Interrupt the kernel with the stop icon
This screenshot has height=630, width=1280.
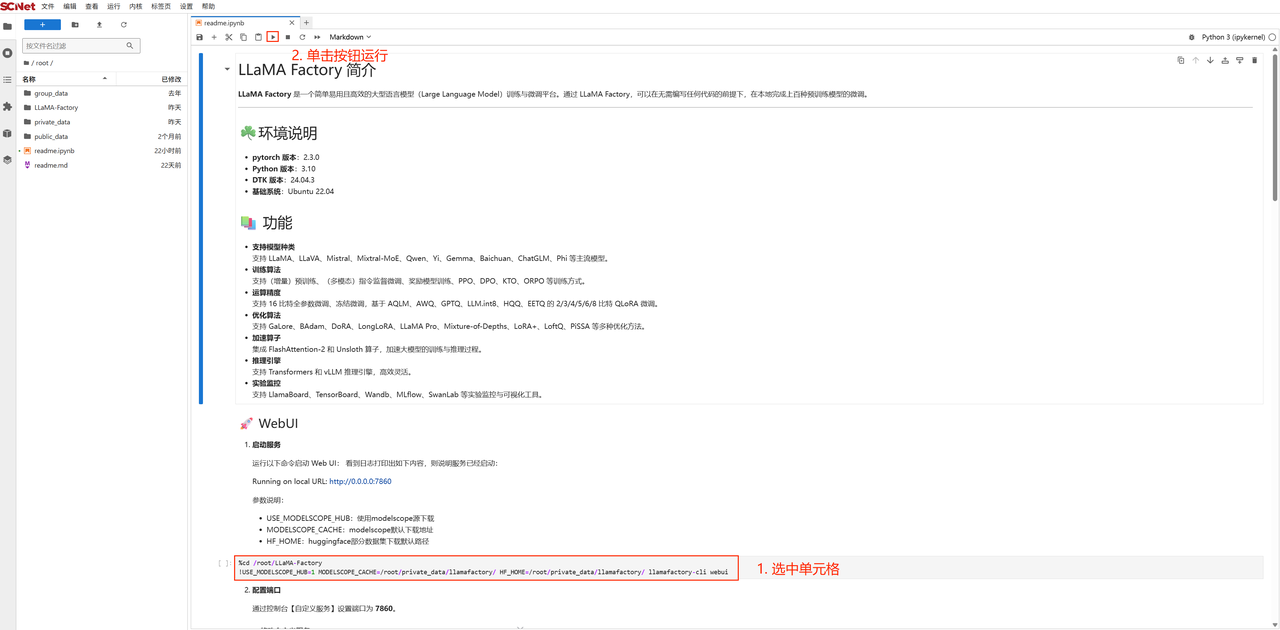coord(288,37)
